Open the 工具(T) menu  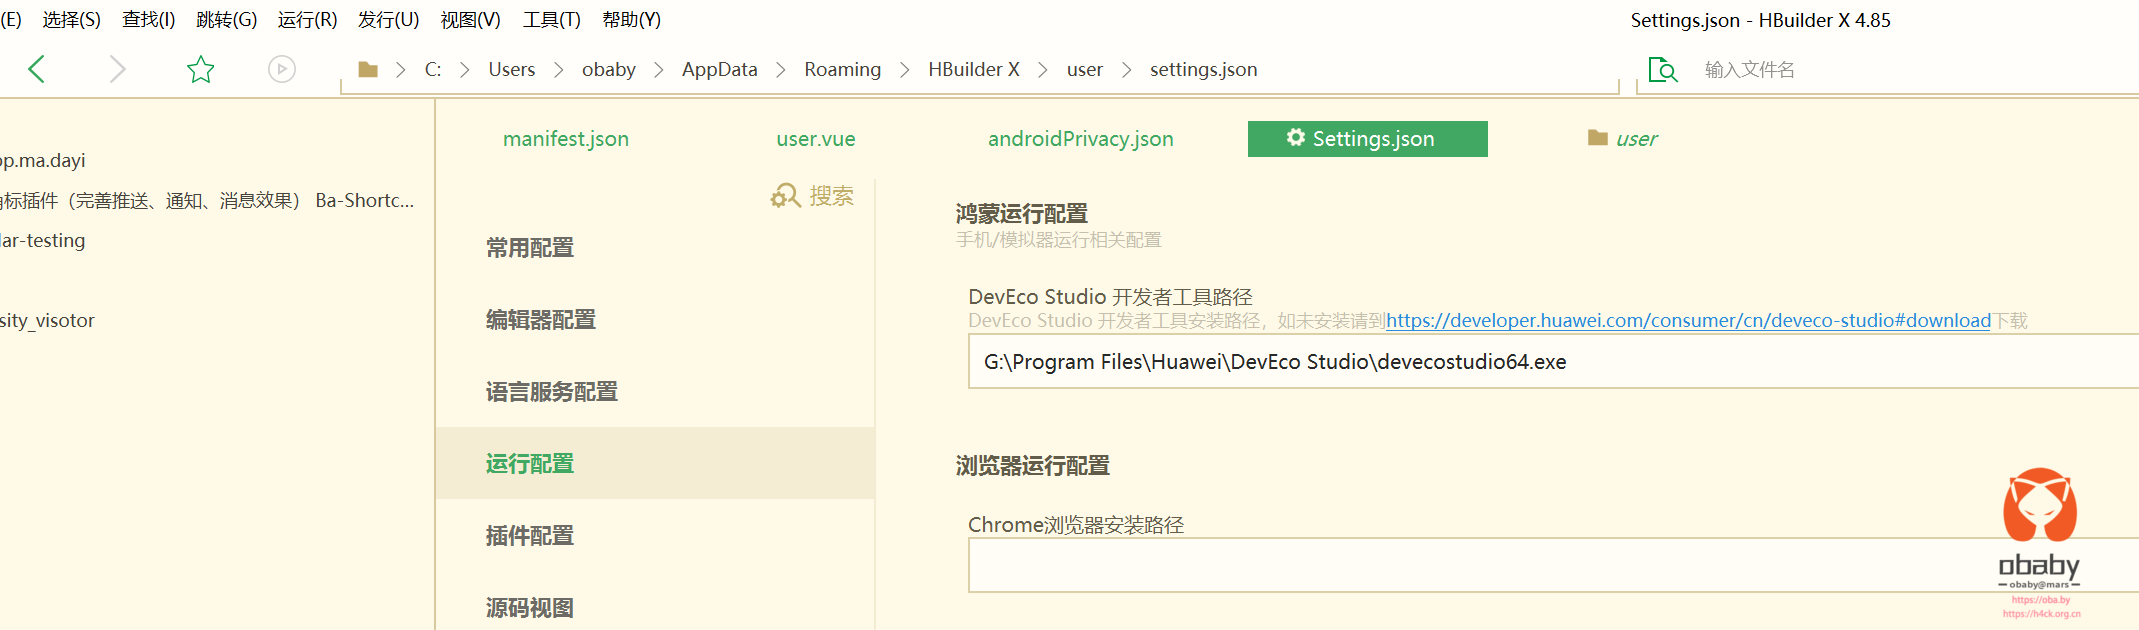click(551, 20)
